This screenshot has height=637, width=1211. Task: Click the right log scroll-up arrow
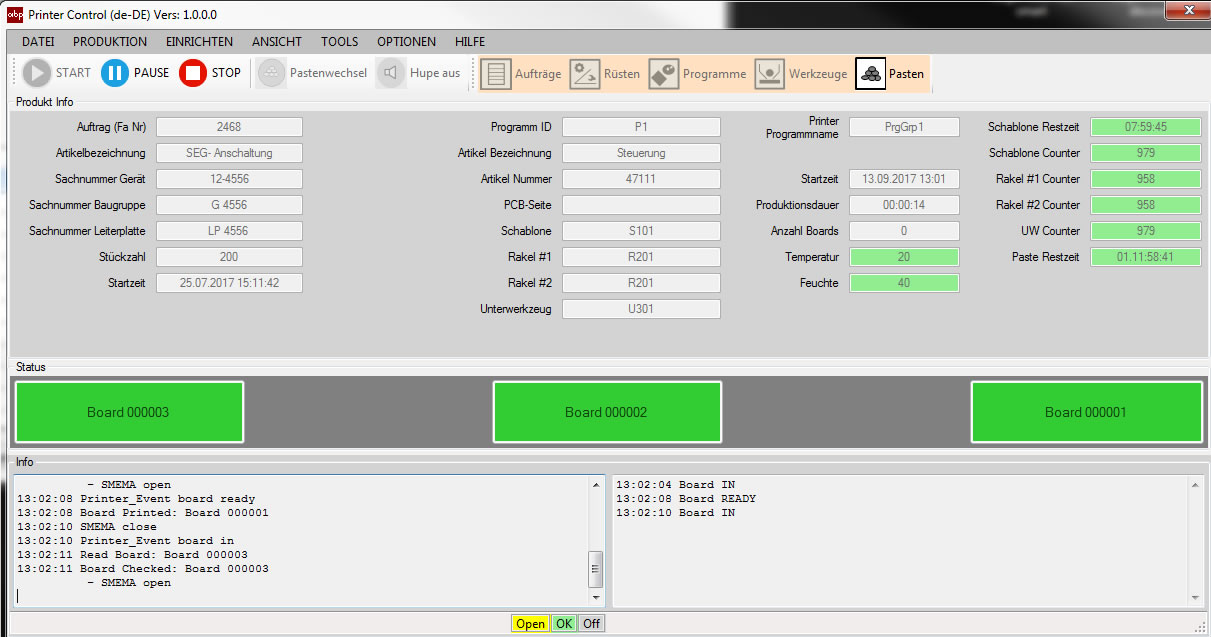tap(1195, 483)
